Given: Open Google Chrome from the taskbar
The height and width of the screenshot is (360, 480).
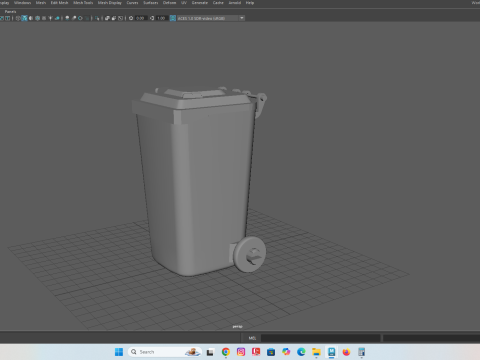Looking at the screenshot, I should (226, 352).
